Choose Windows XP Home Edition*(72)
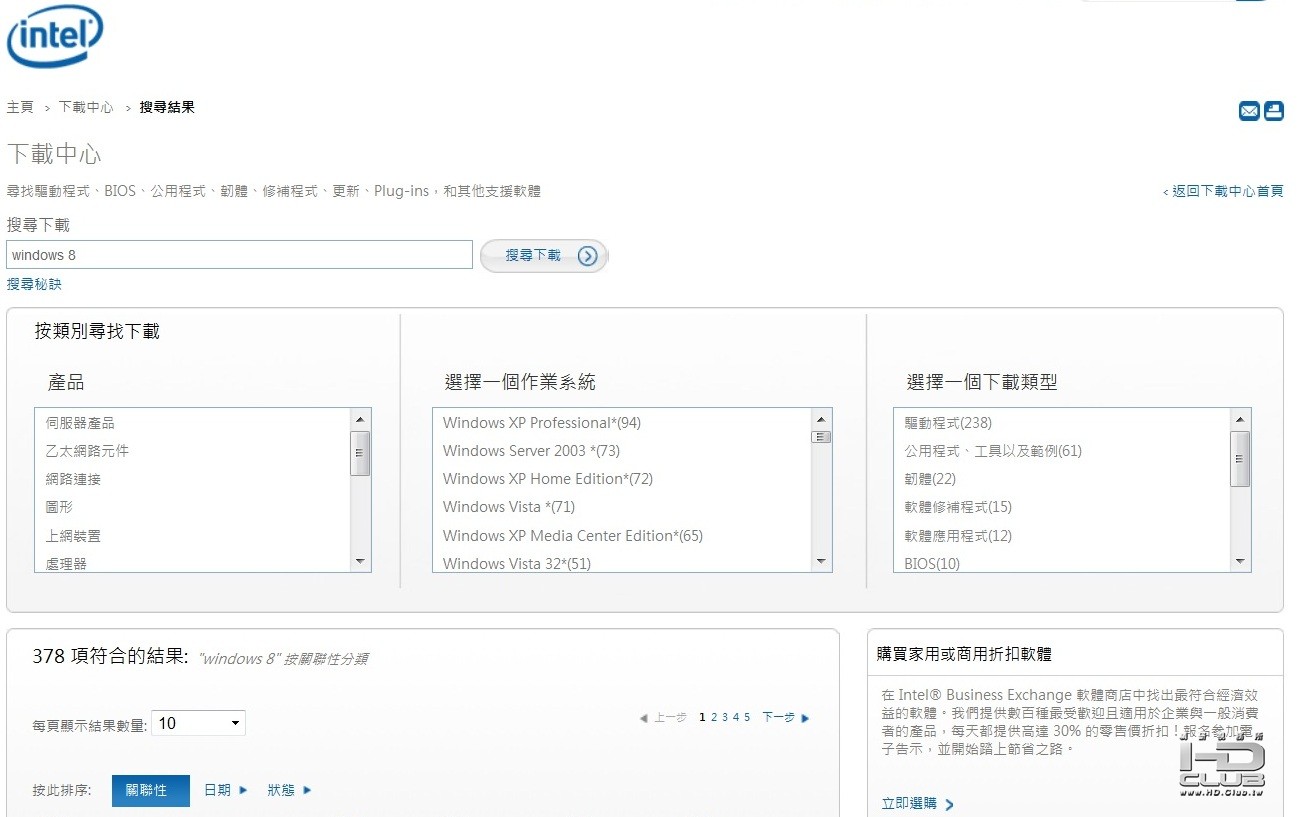This screenshot has height=817, width=1316. [x=548, y=479]
